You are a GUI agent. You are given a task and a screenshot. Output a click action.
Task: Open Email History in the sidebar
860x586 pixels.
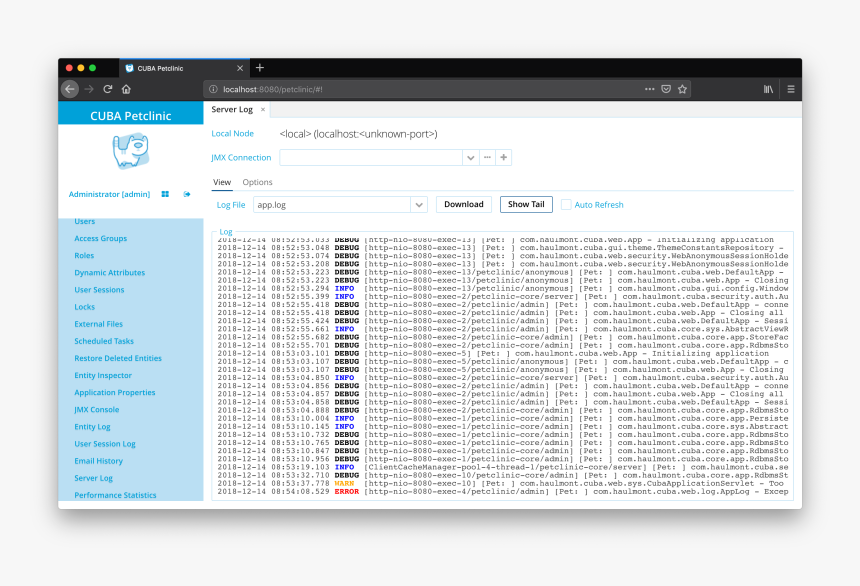point(99,461)
